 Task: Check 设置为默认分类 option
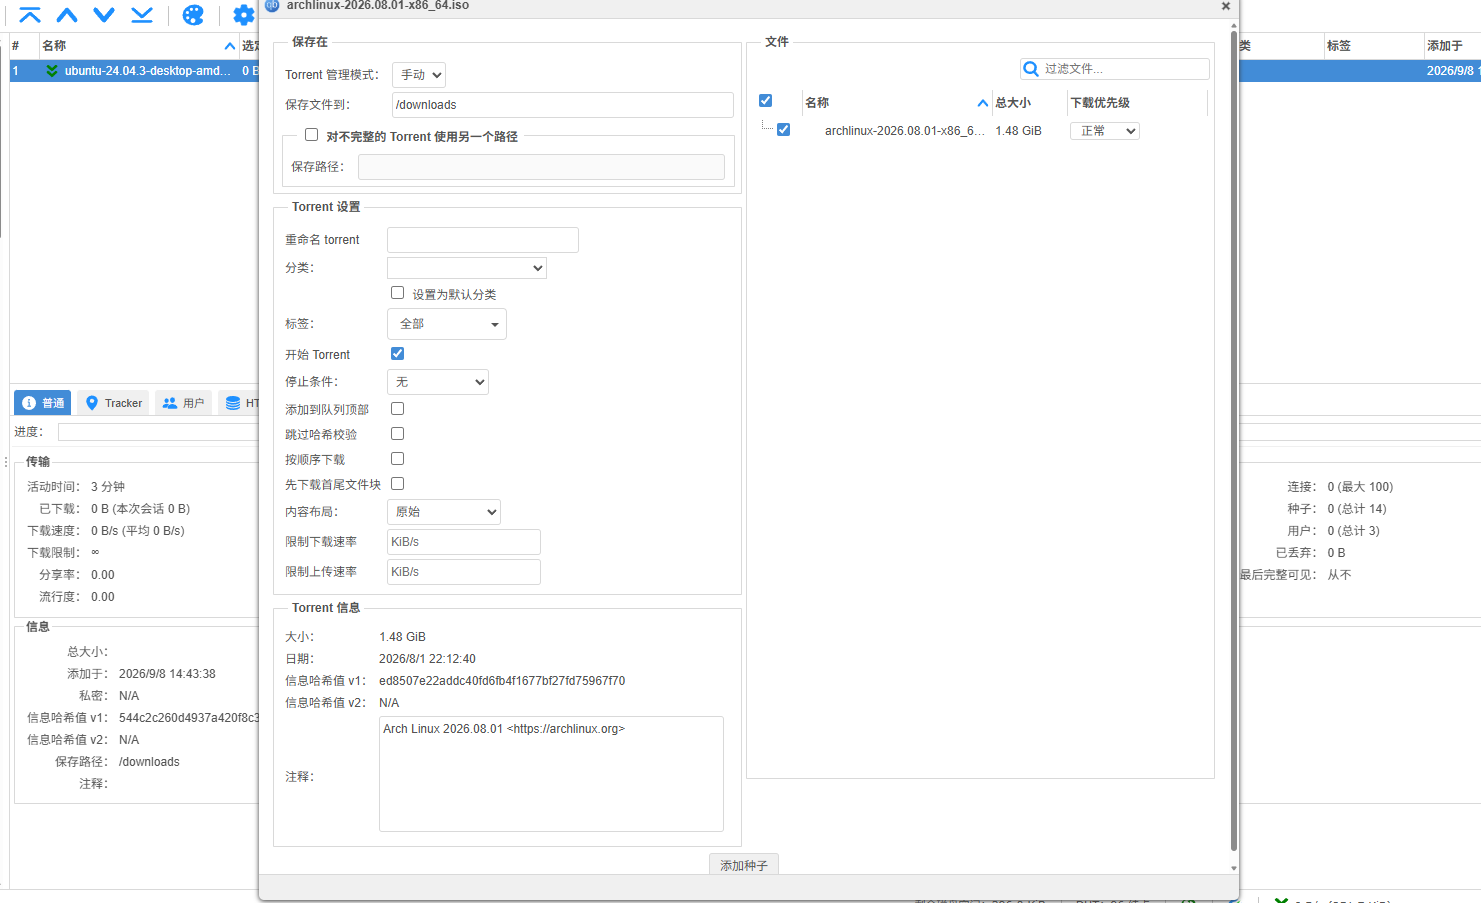398,293
